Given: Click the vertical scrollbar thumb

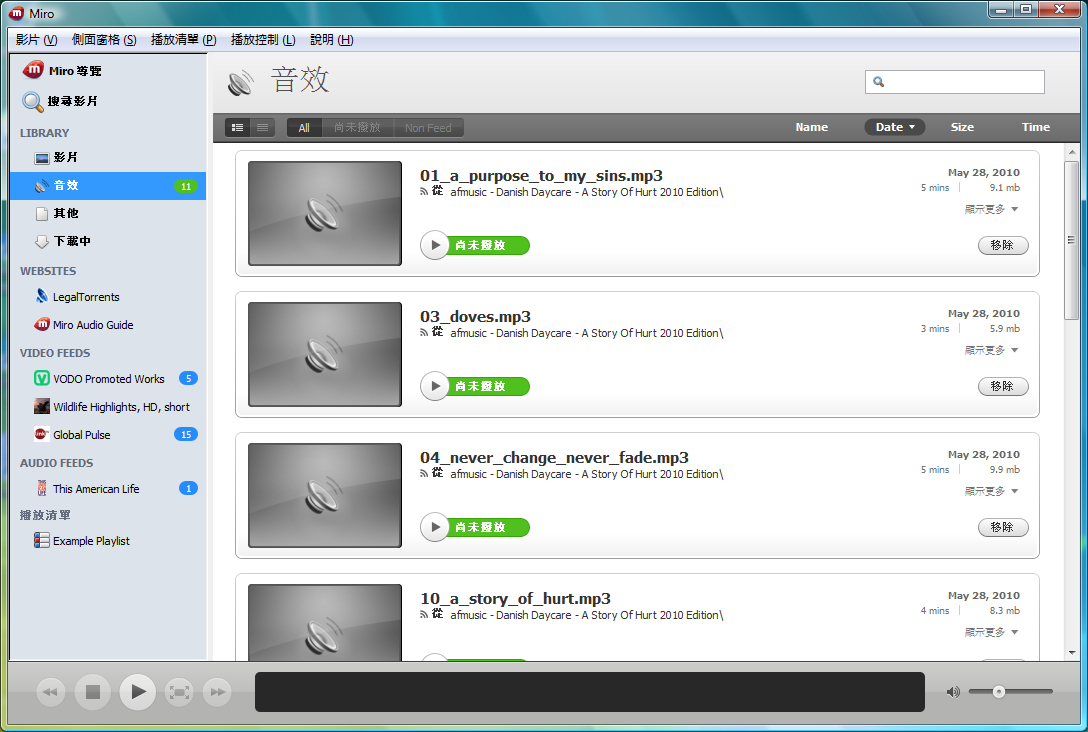Looking at the screenshot, I should tap(1071, 240).
